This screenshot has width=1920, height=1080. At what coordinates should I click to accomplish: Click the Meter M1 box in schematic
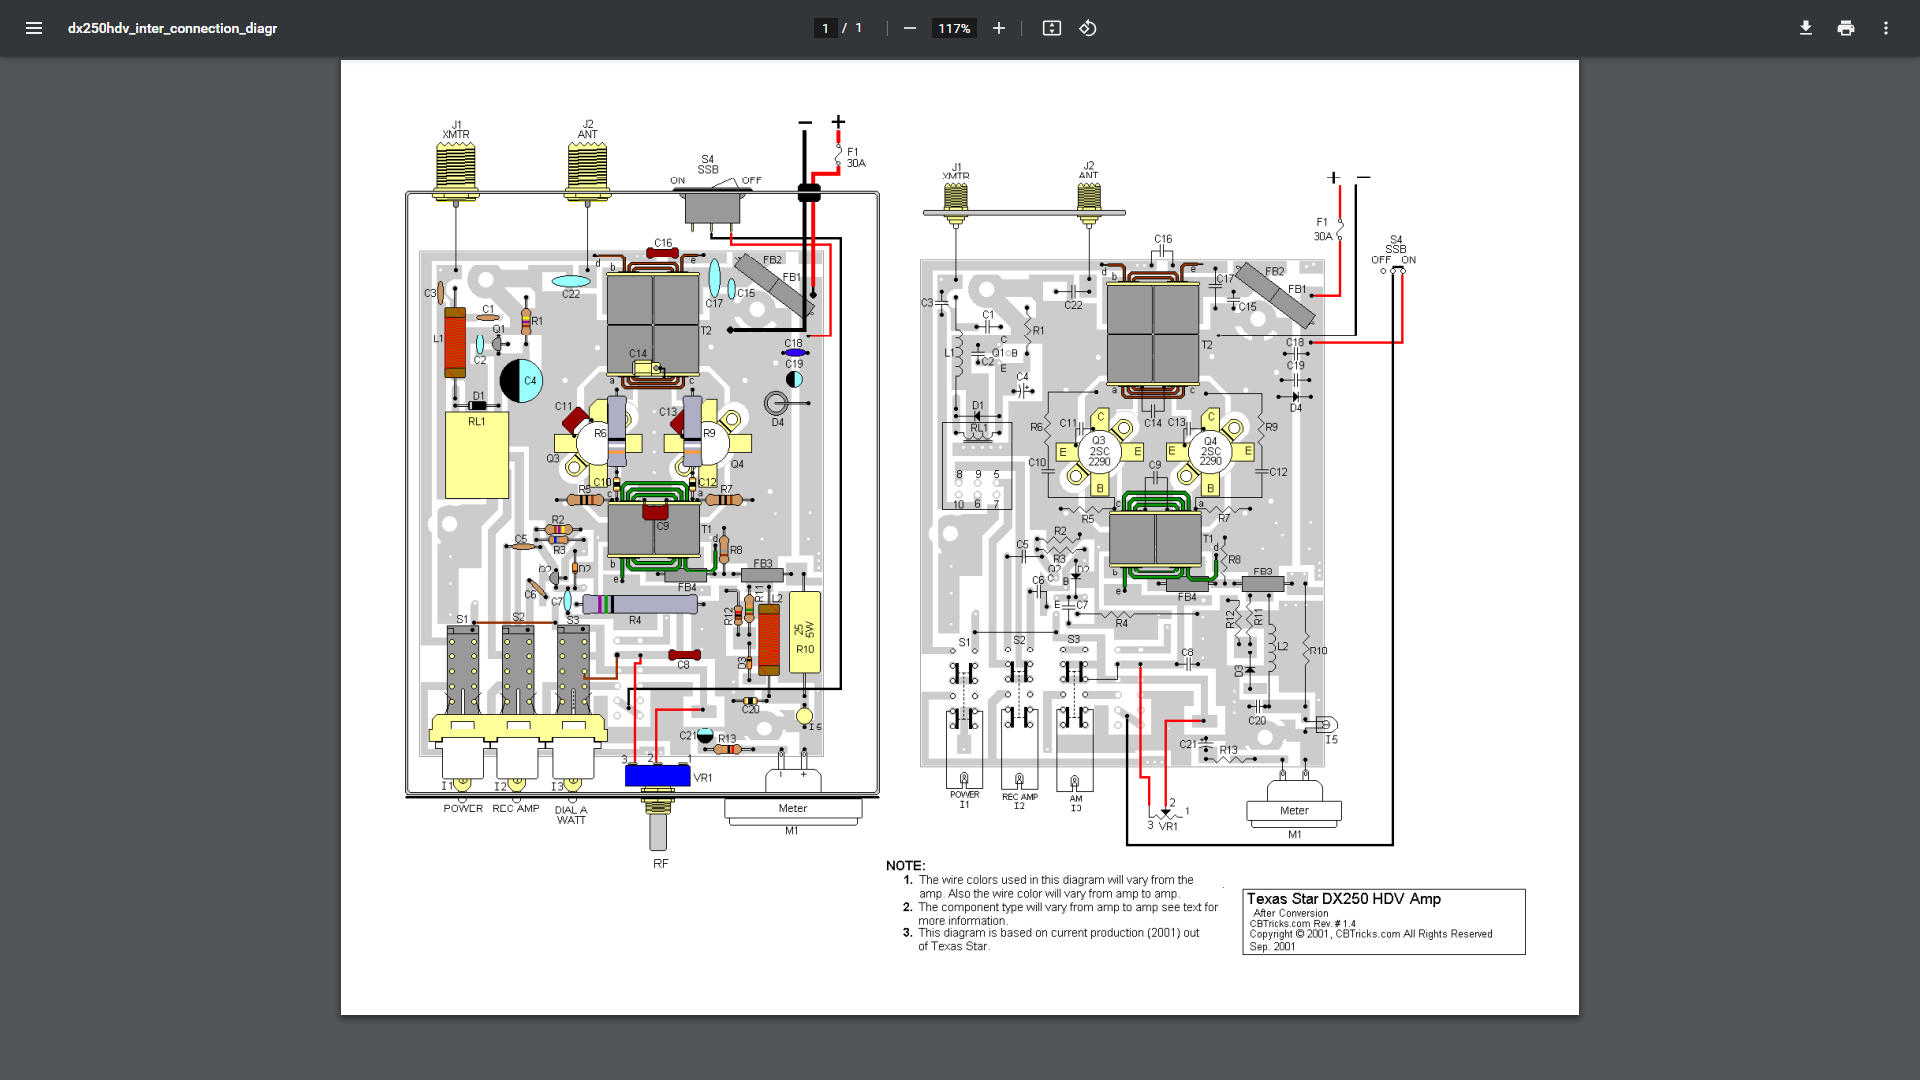click(1293, 811)
